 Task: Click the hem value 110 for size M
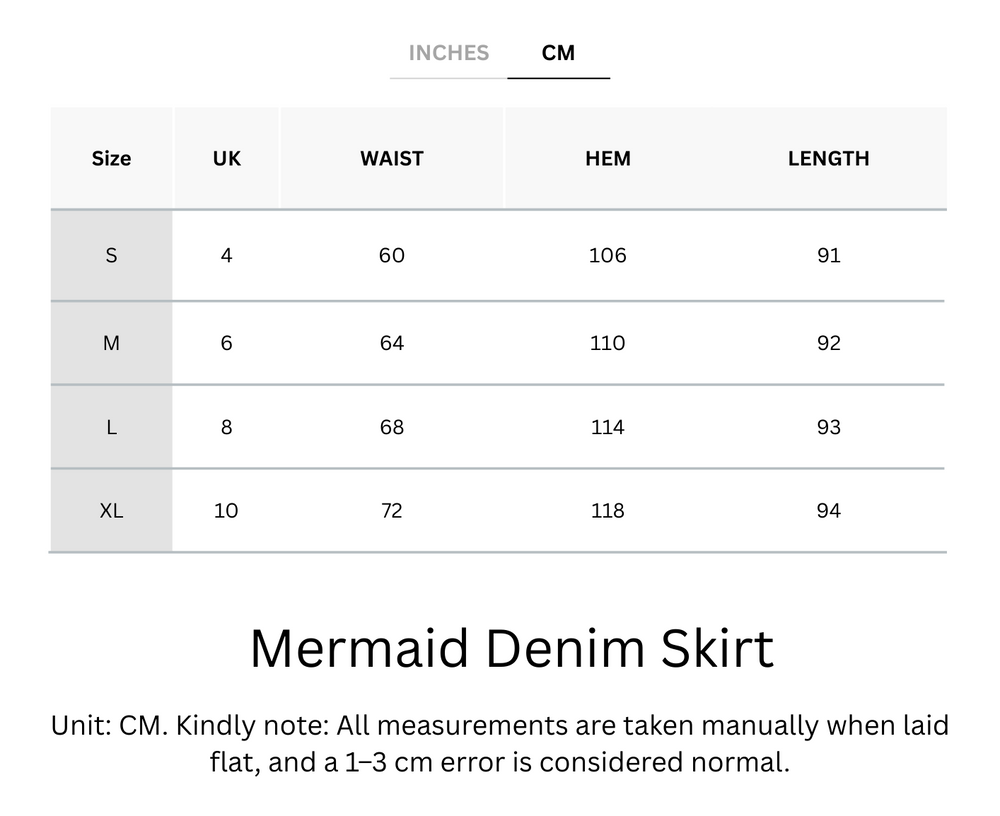607,342
